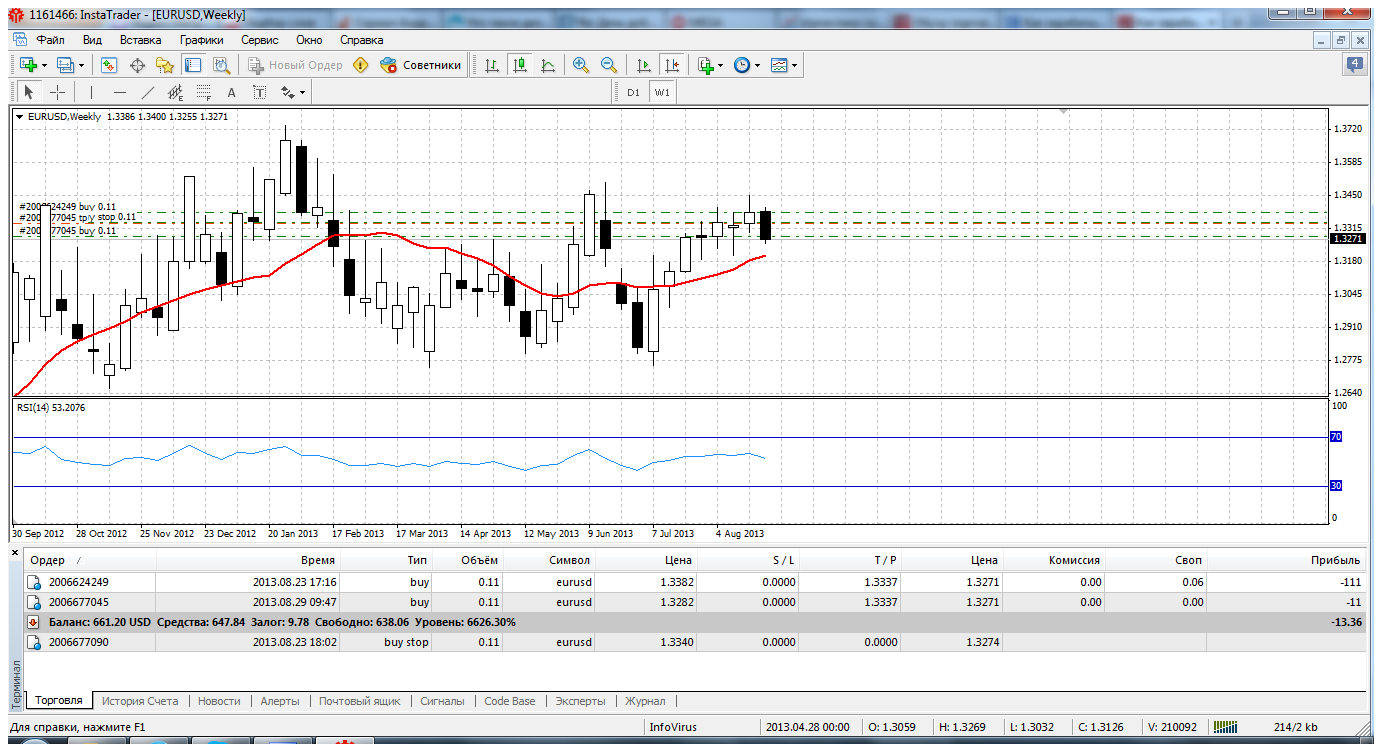The image size is (1378, 744).
Task: Open the Market Watch window icon
Action: coord(109,65)
